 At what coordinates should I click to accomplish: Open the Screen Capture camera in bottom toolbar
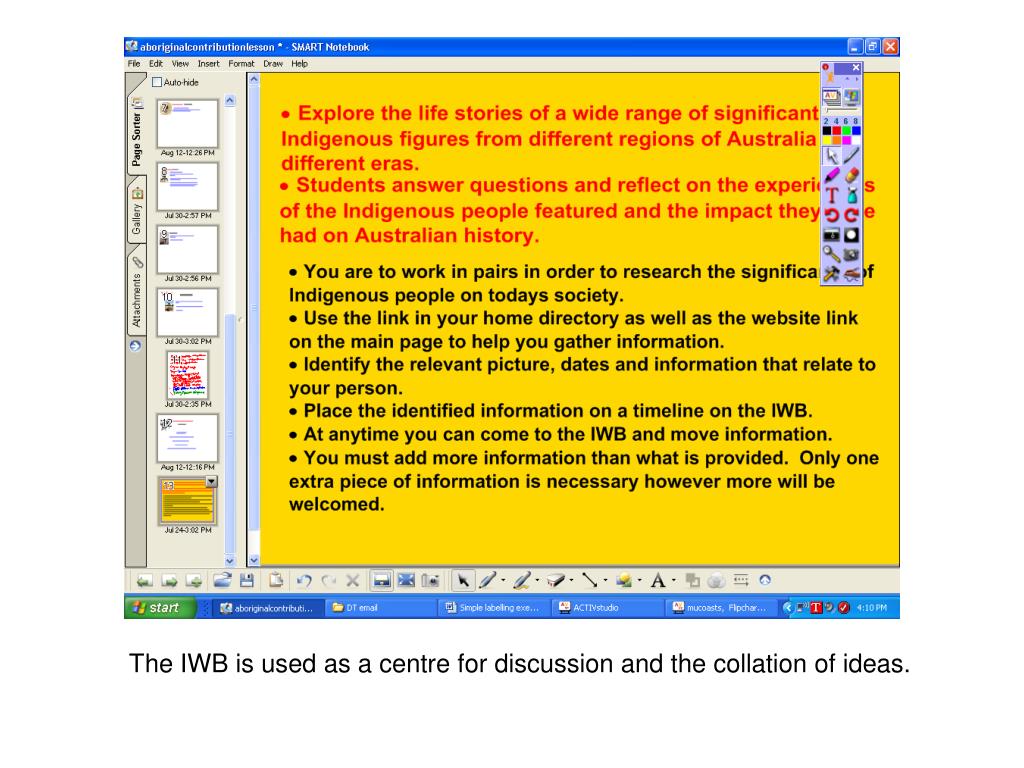point(430,580)
